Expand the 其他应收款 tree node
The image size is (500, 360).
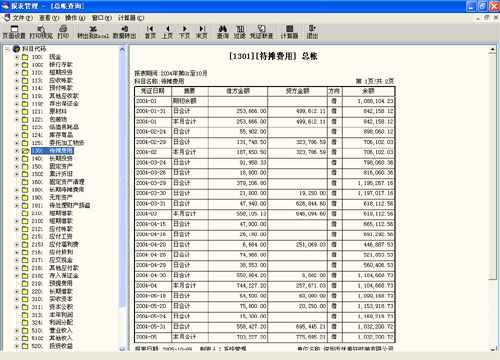click(16, 96)
